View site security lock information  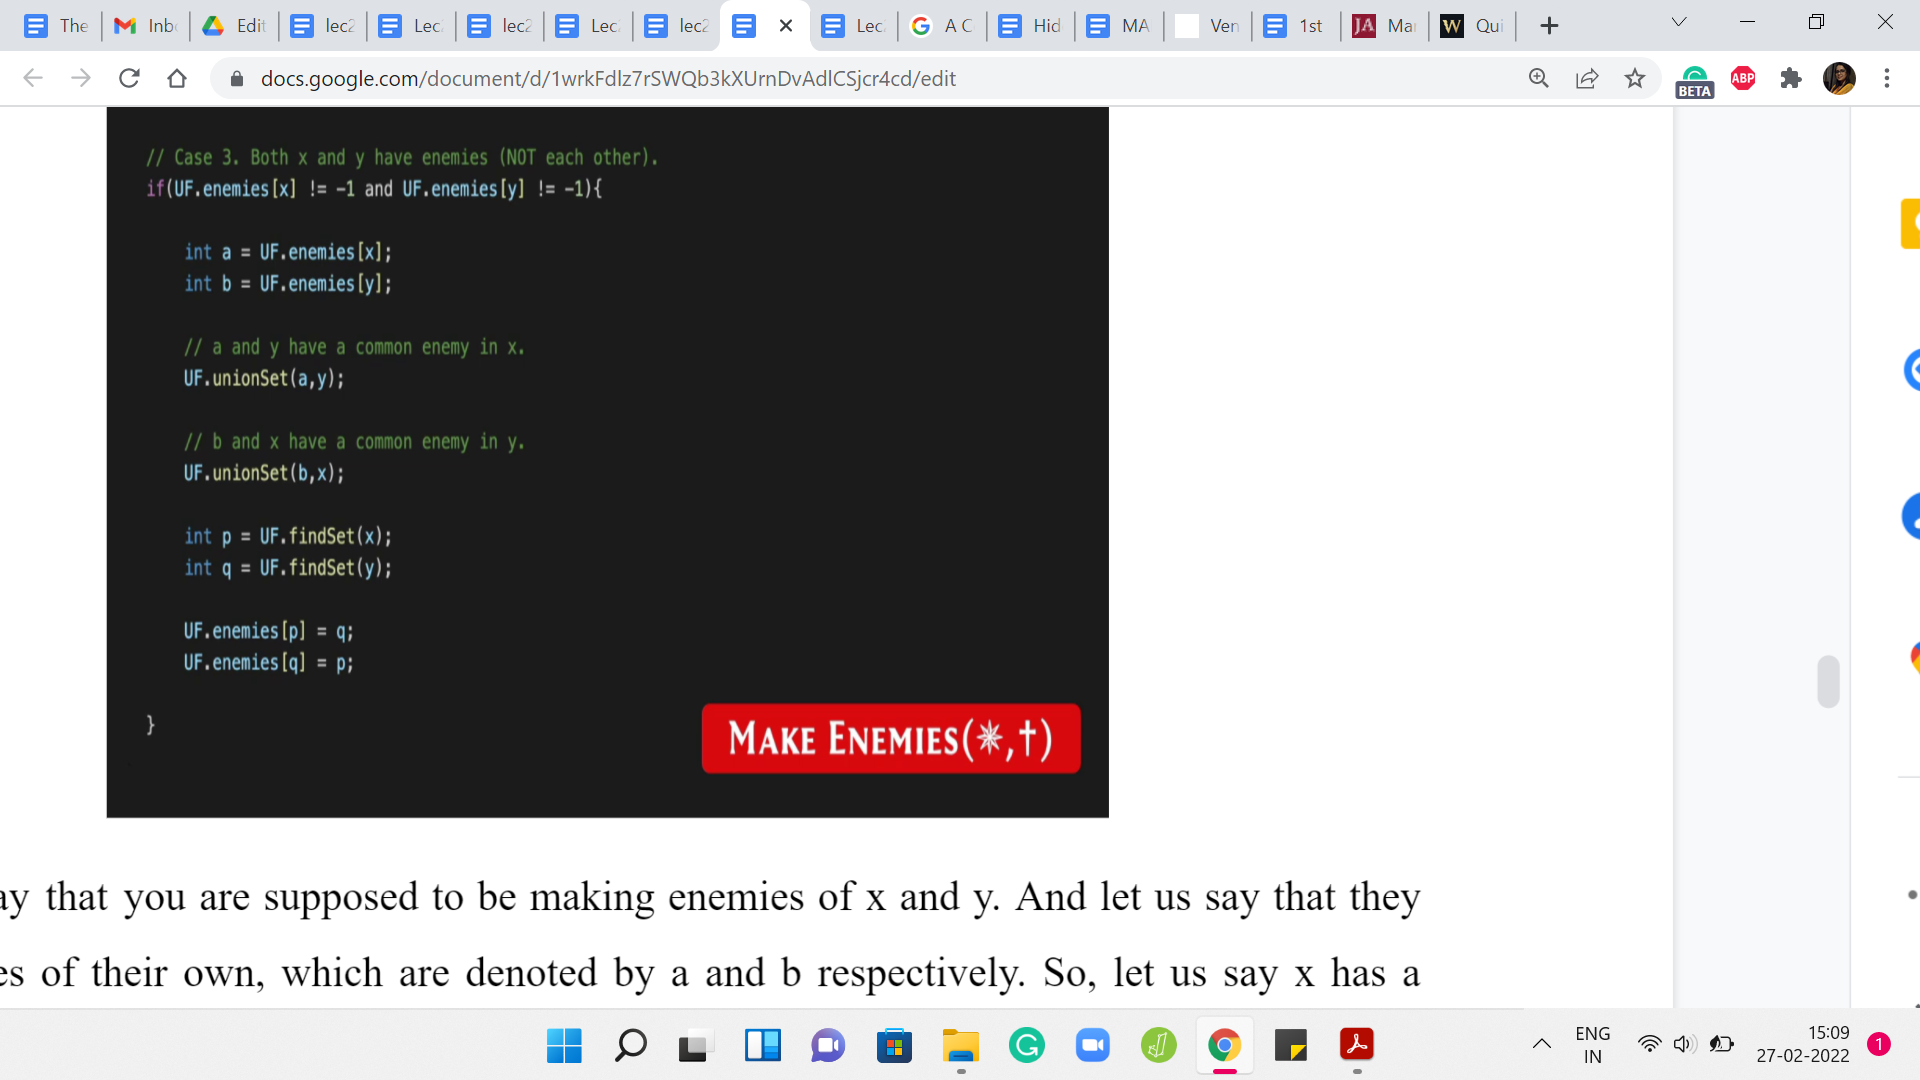click(237, 78)
